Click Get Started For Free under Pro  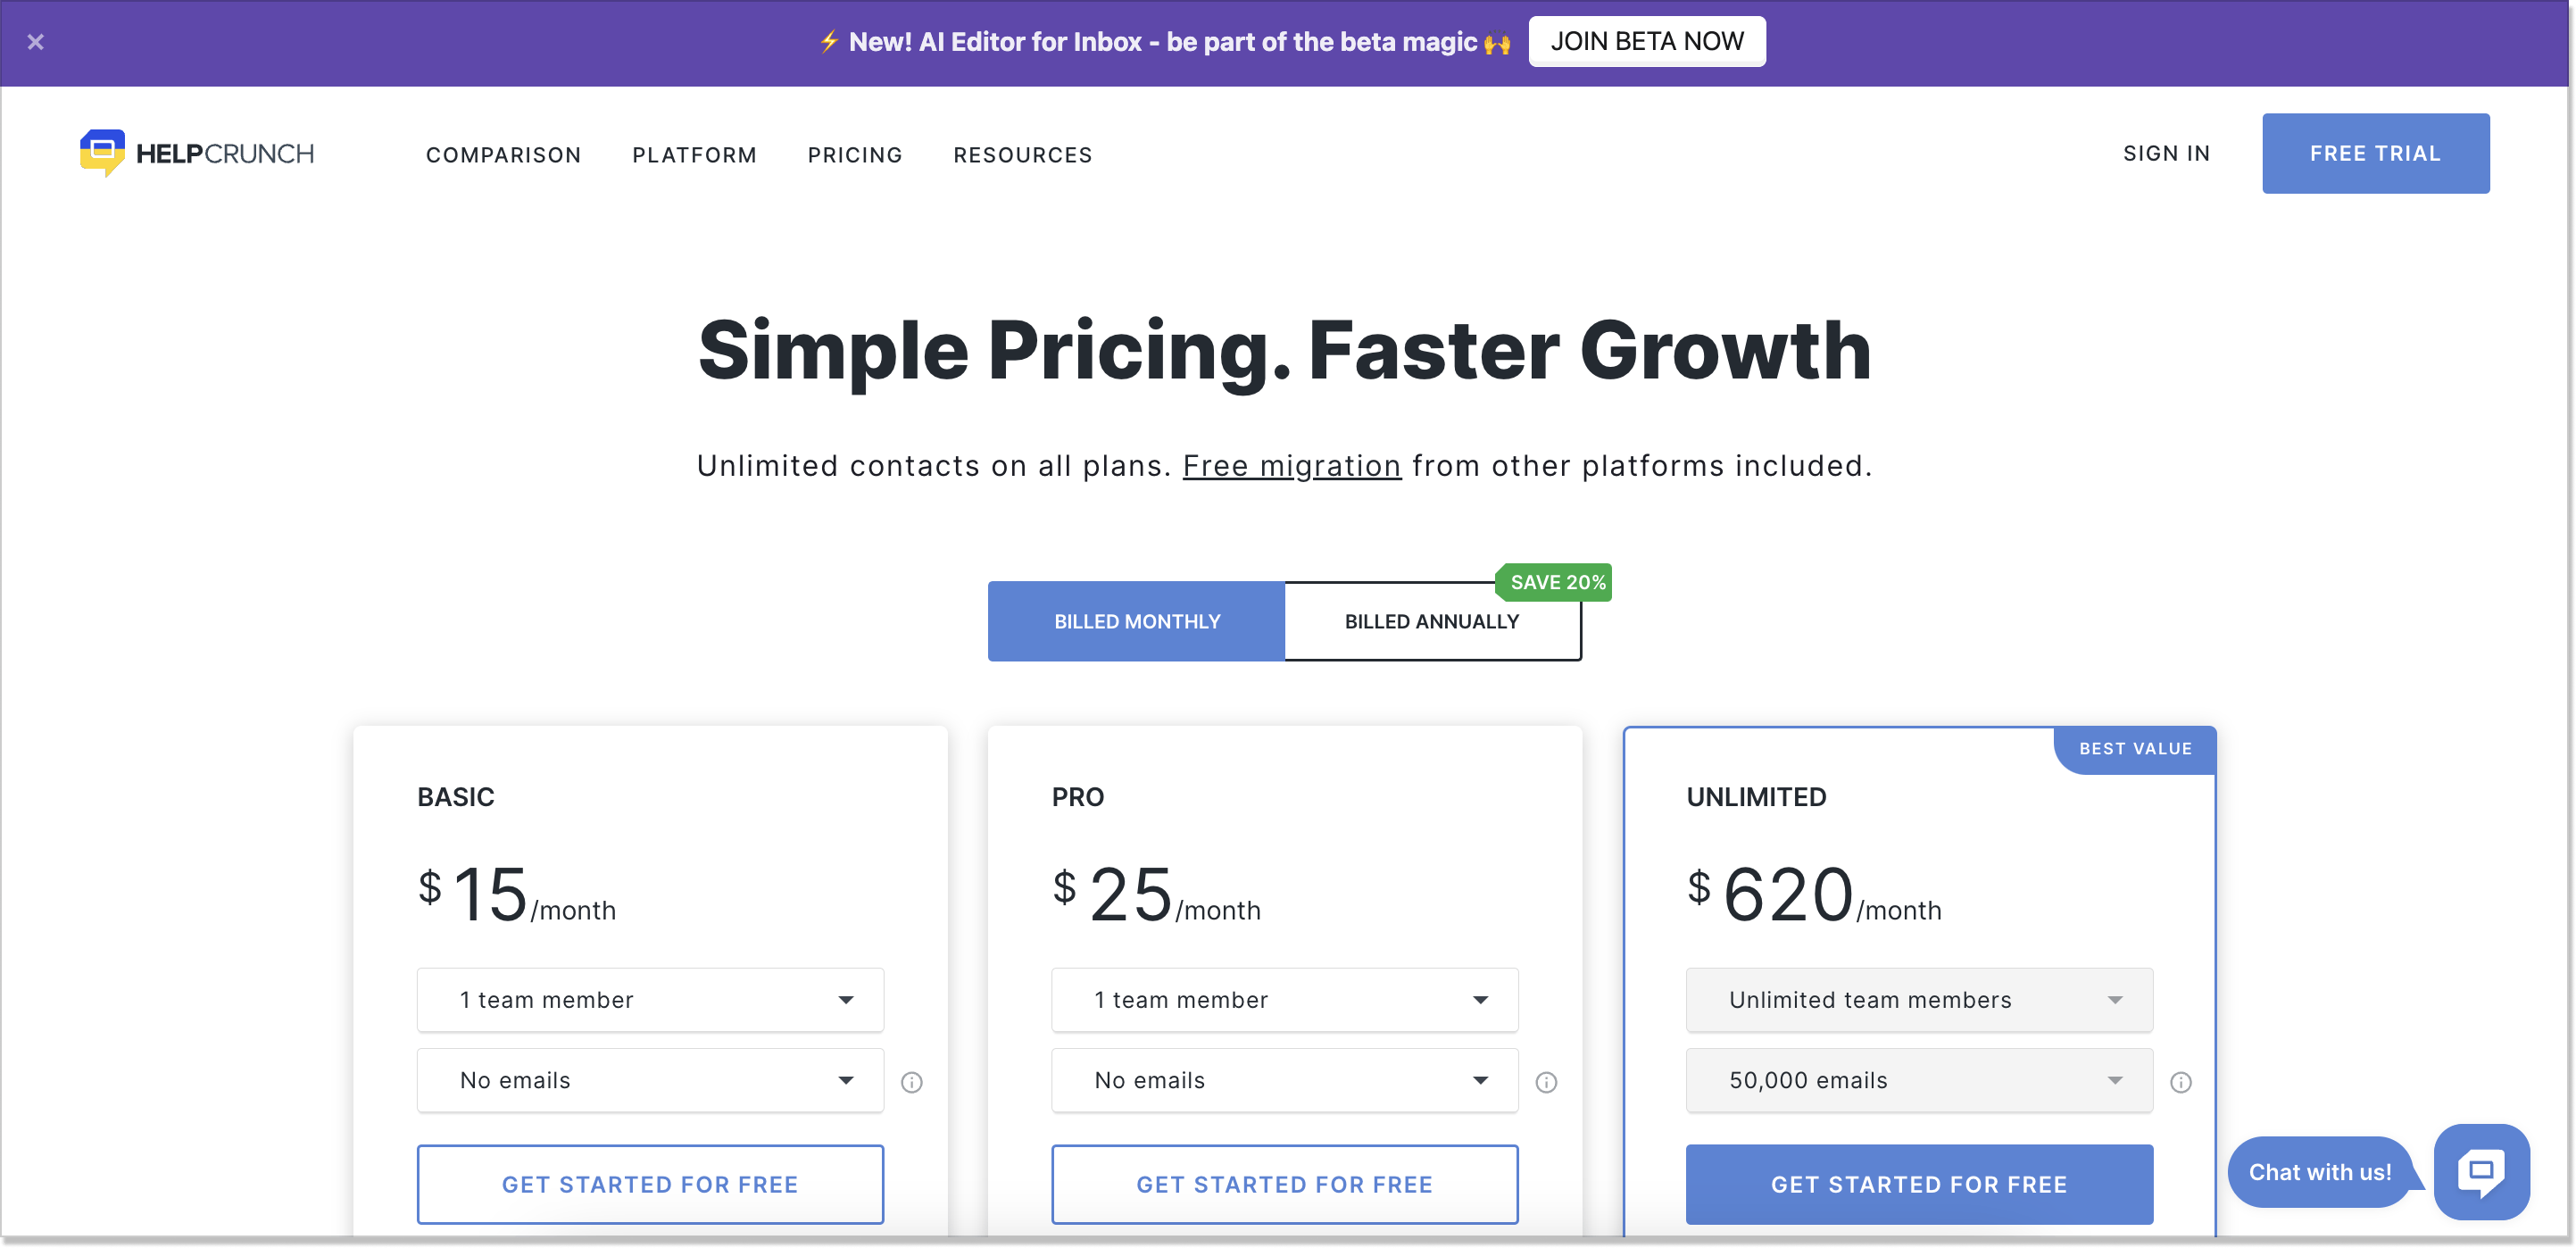click(x=1284, y=1184)
